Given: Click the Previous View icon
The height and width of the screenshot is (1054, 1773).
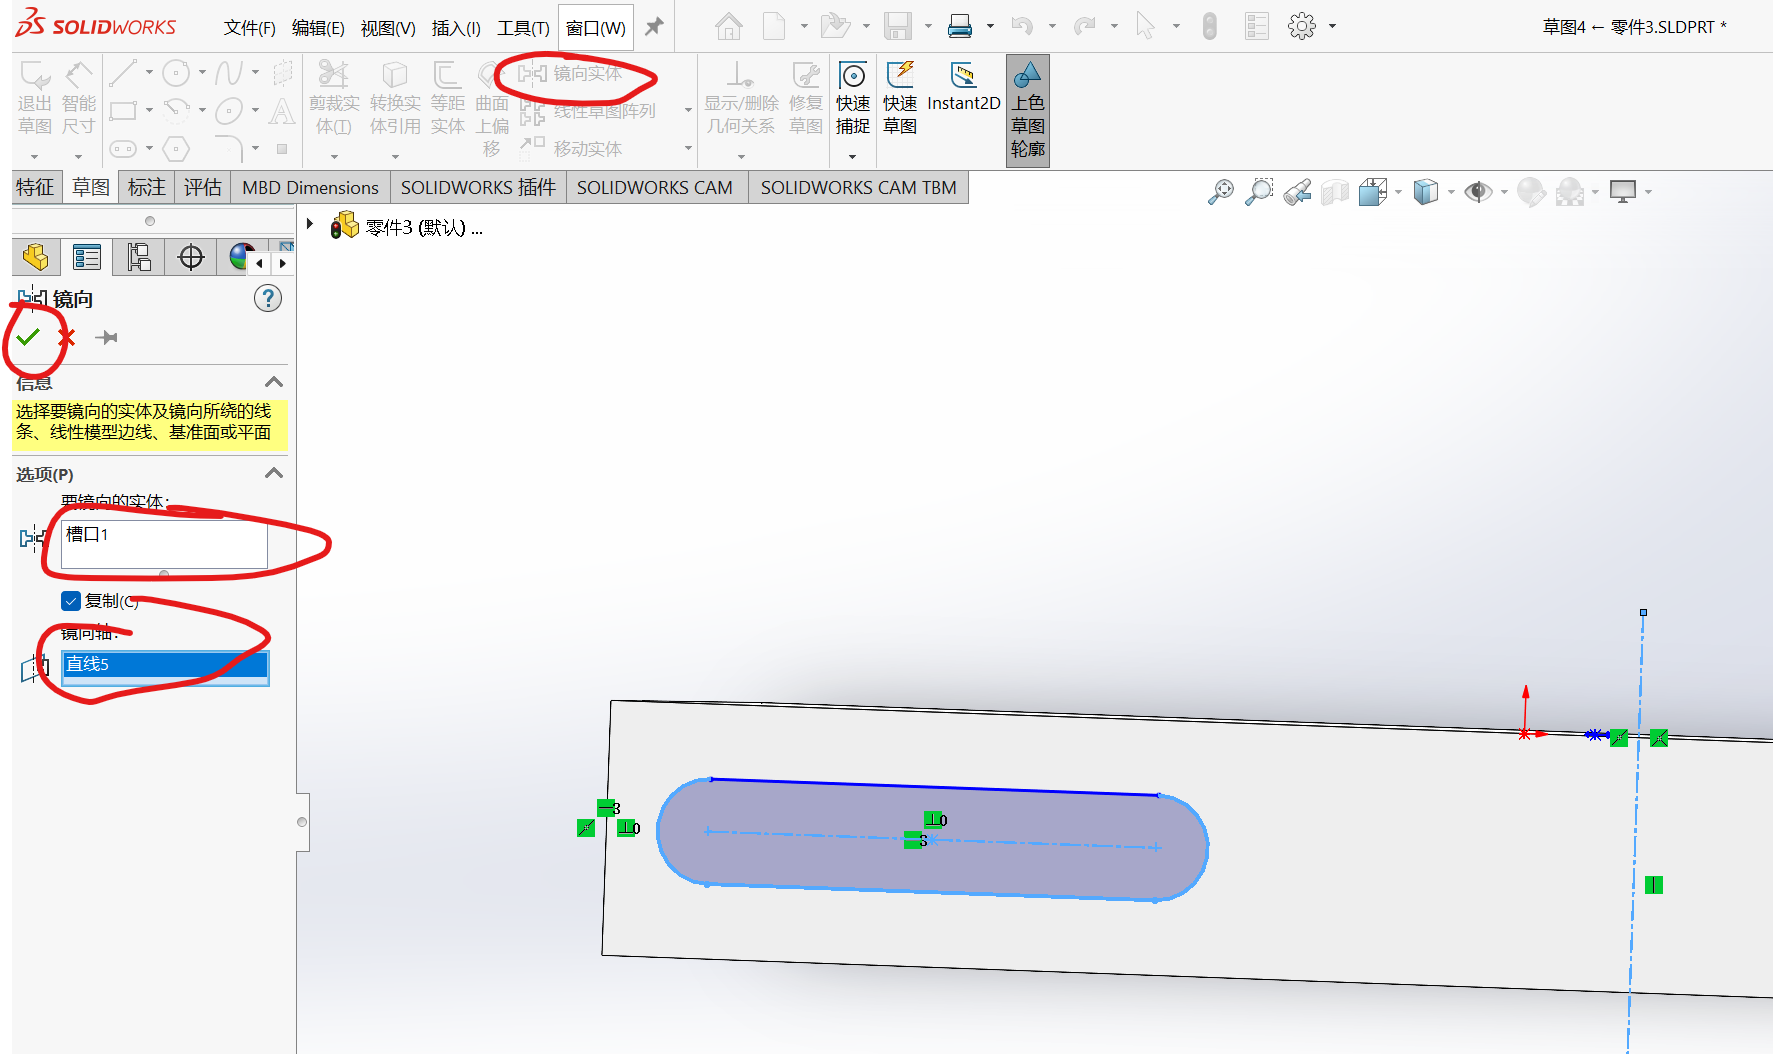Looking at the screenshot, I should coord(1297,192).
